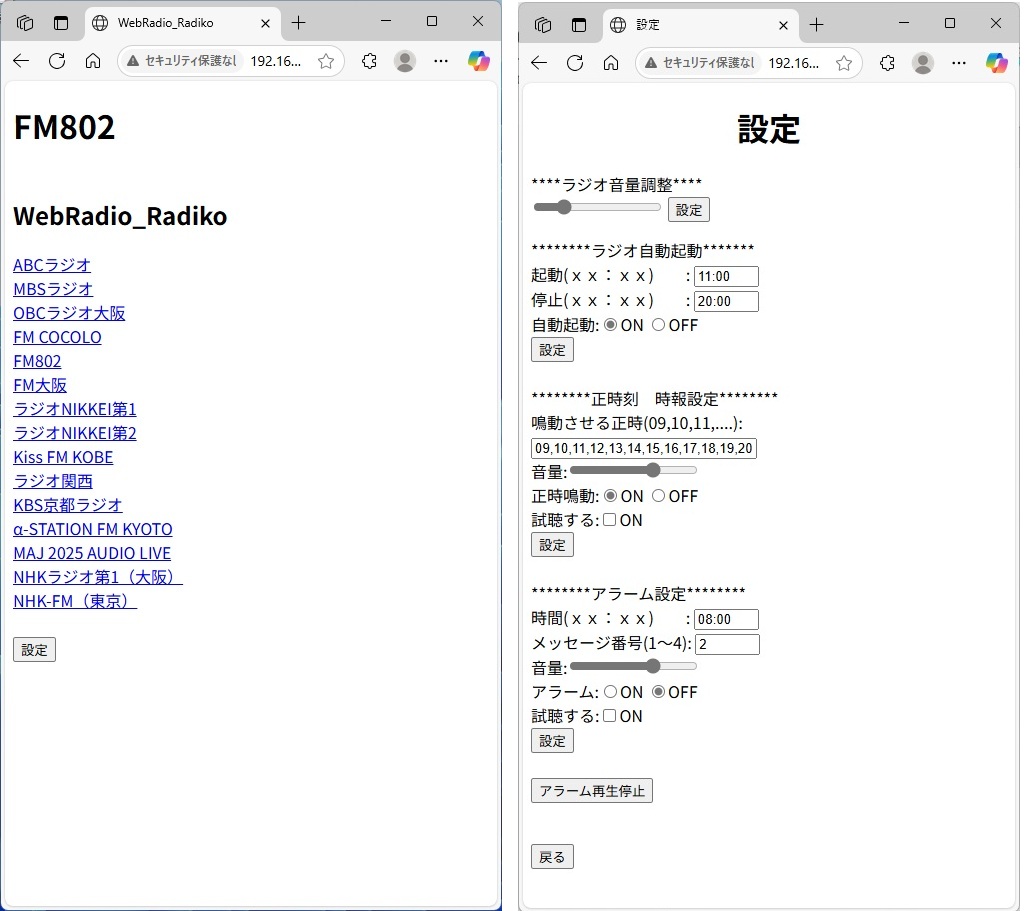The height and width of the screenshot is (911, 1030).
Task: Set アラーム radio to ON
Action: coord(610,692)
